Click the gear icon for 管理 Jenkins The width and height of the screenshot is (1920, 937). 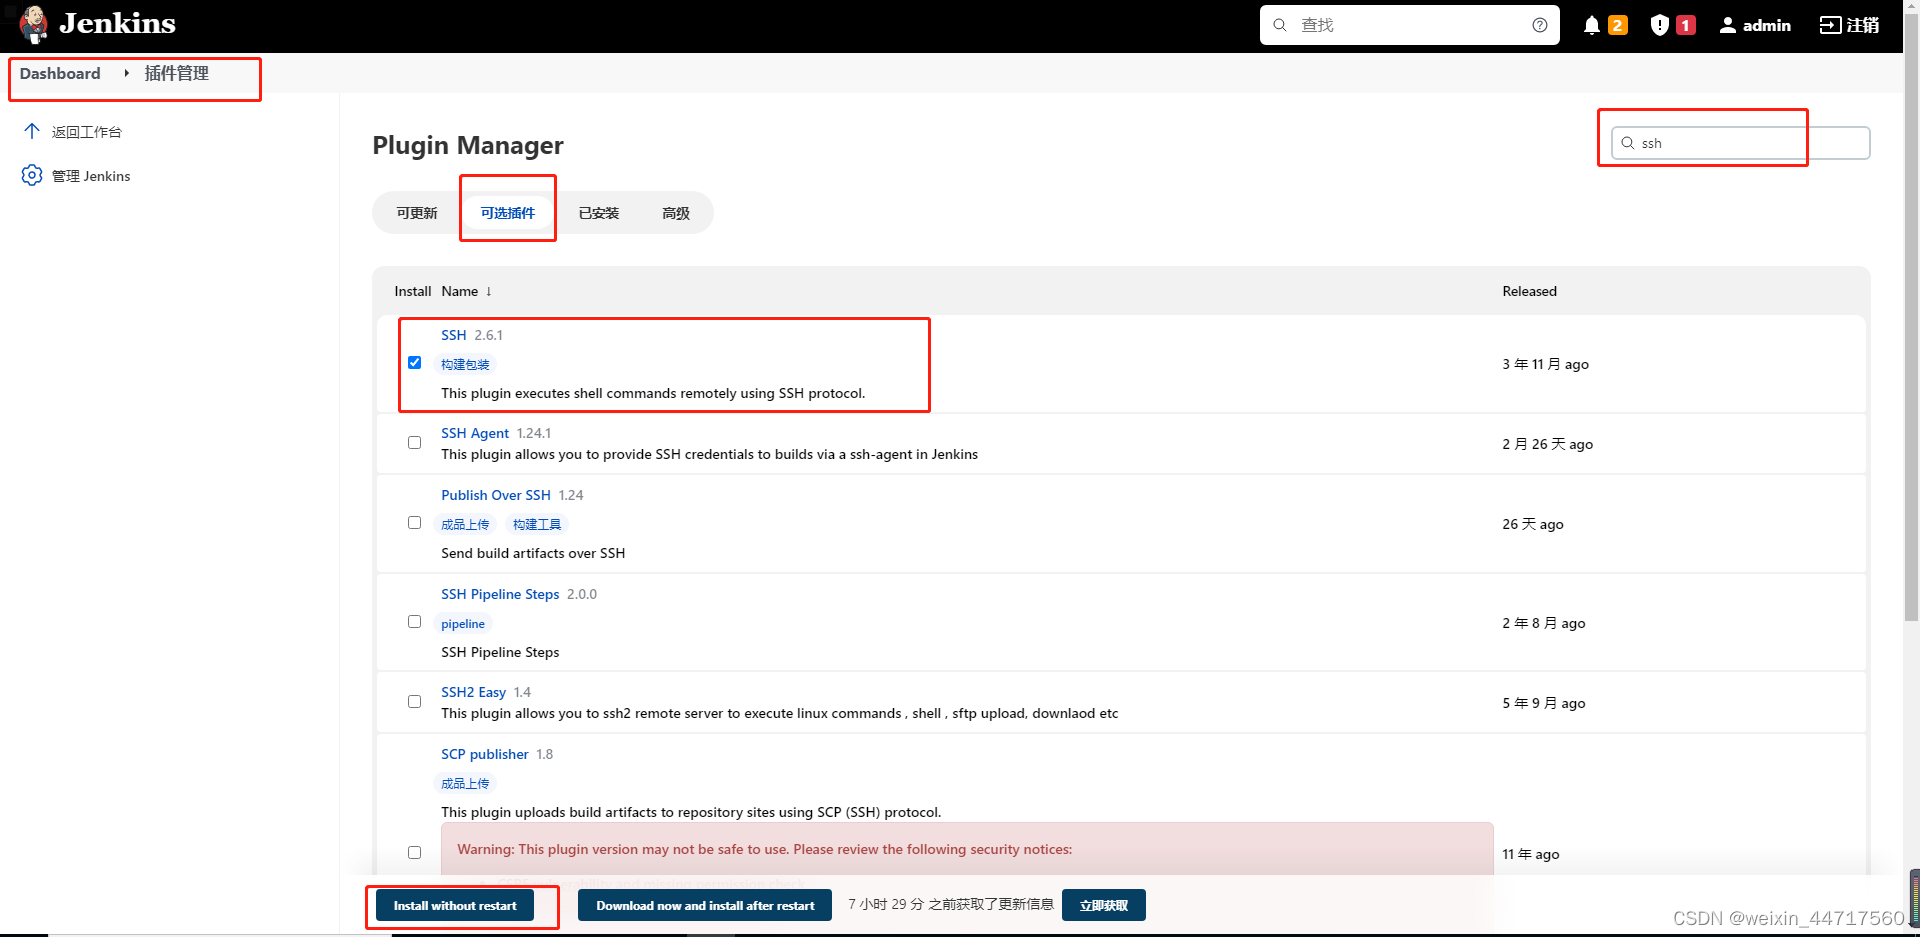pos(32,175)
